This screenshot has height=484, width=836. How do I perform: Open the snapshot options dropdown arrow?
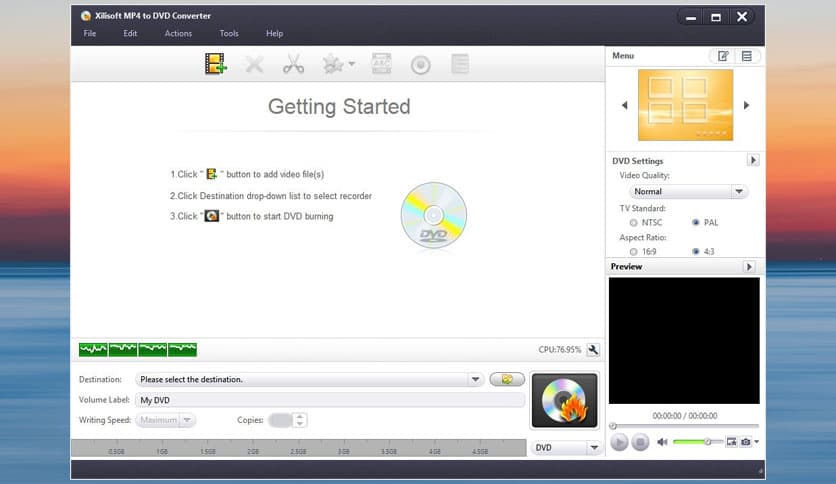coord(756,442)
